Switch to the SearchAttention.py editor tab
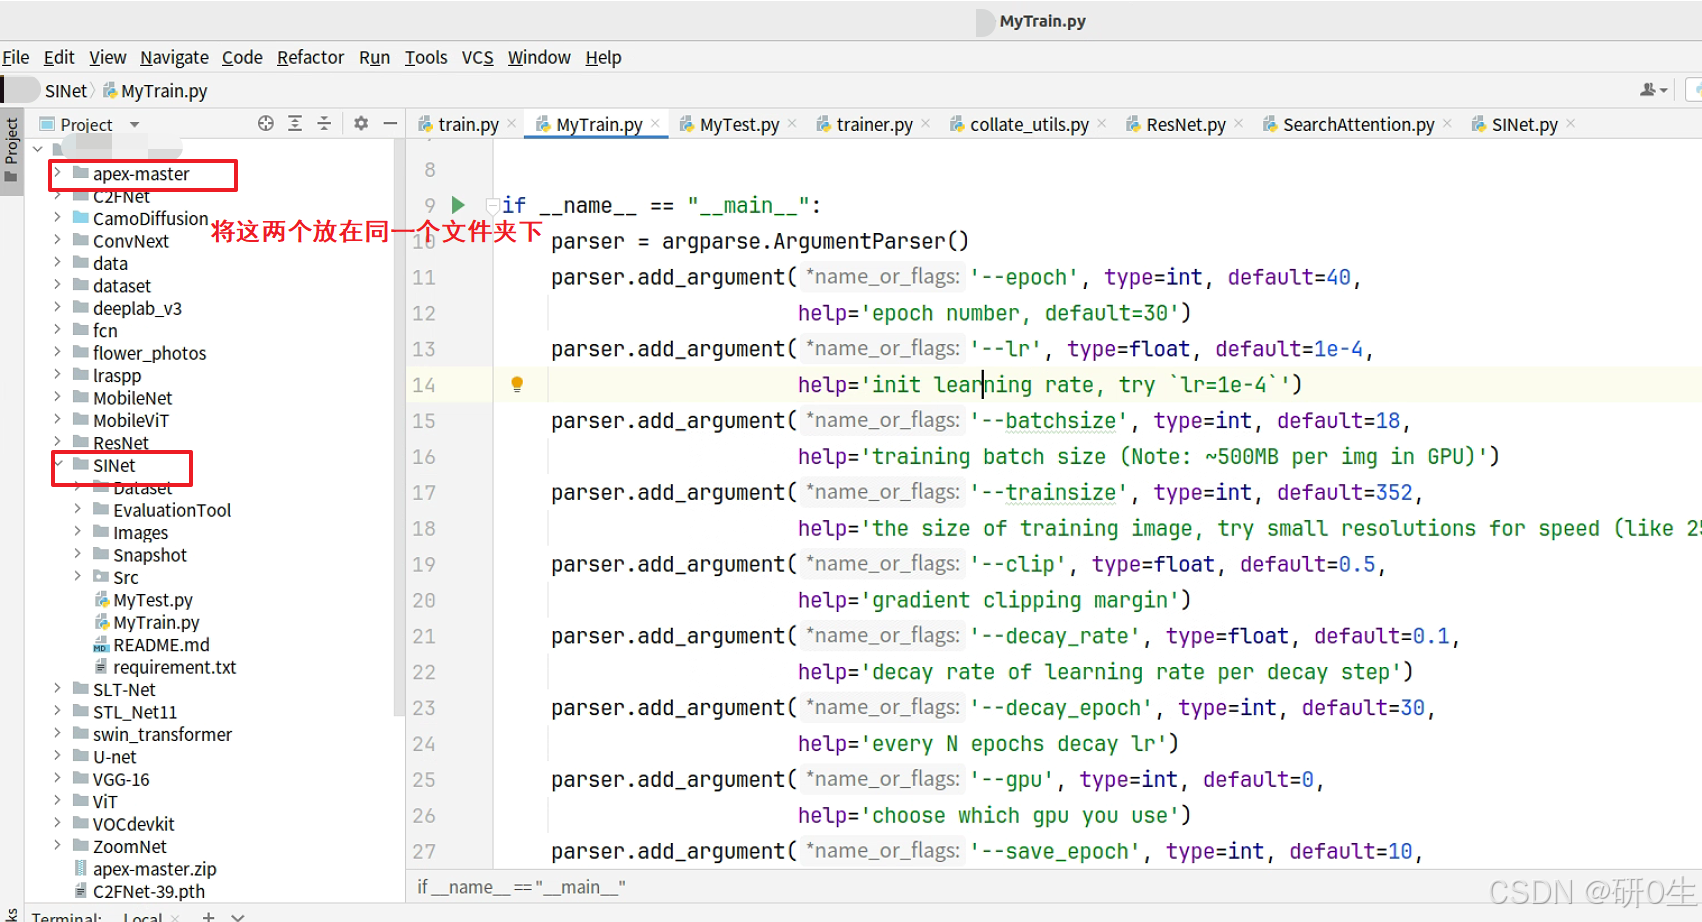The width and height of the screenshot is (1702, 922). tap(1358, 124)
